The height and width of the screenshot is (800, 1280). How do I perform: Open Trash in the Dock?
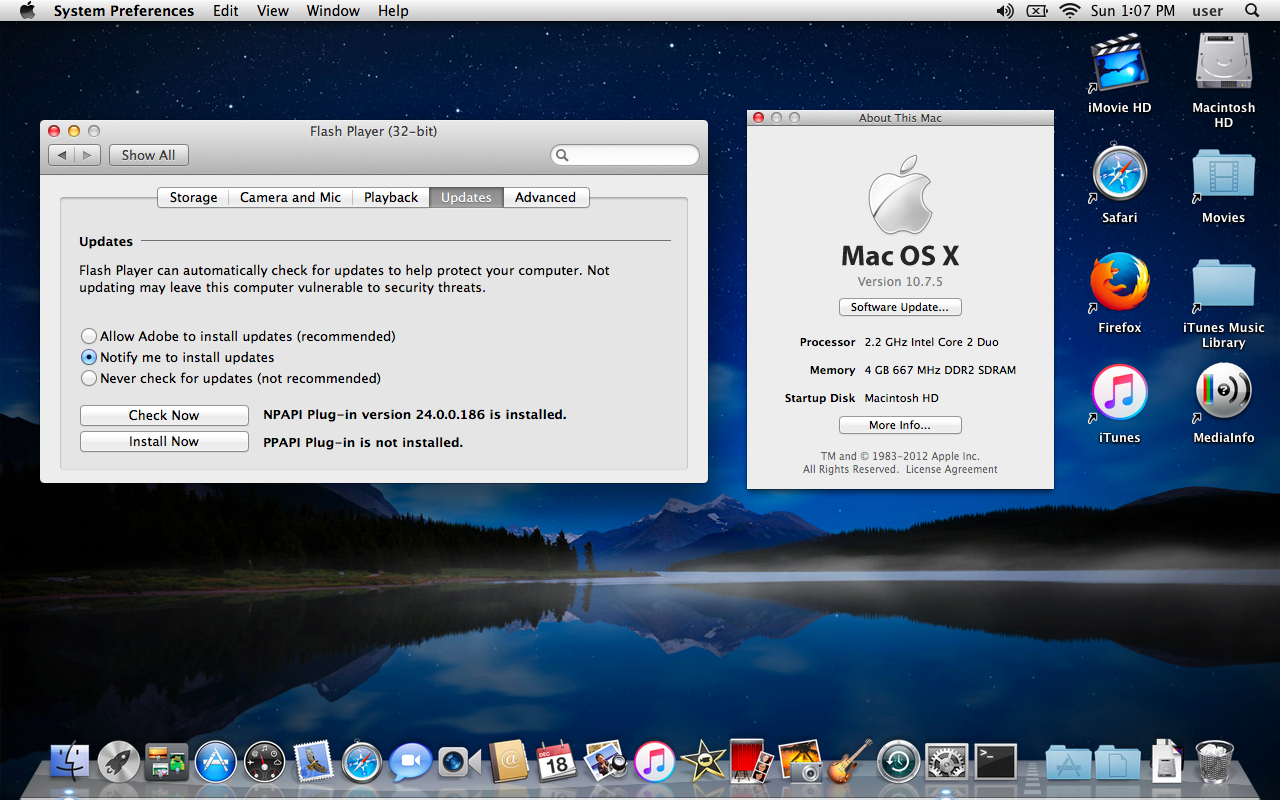coord(1214,762)
